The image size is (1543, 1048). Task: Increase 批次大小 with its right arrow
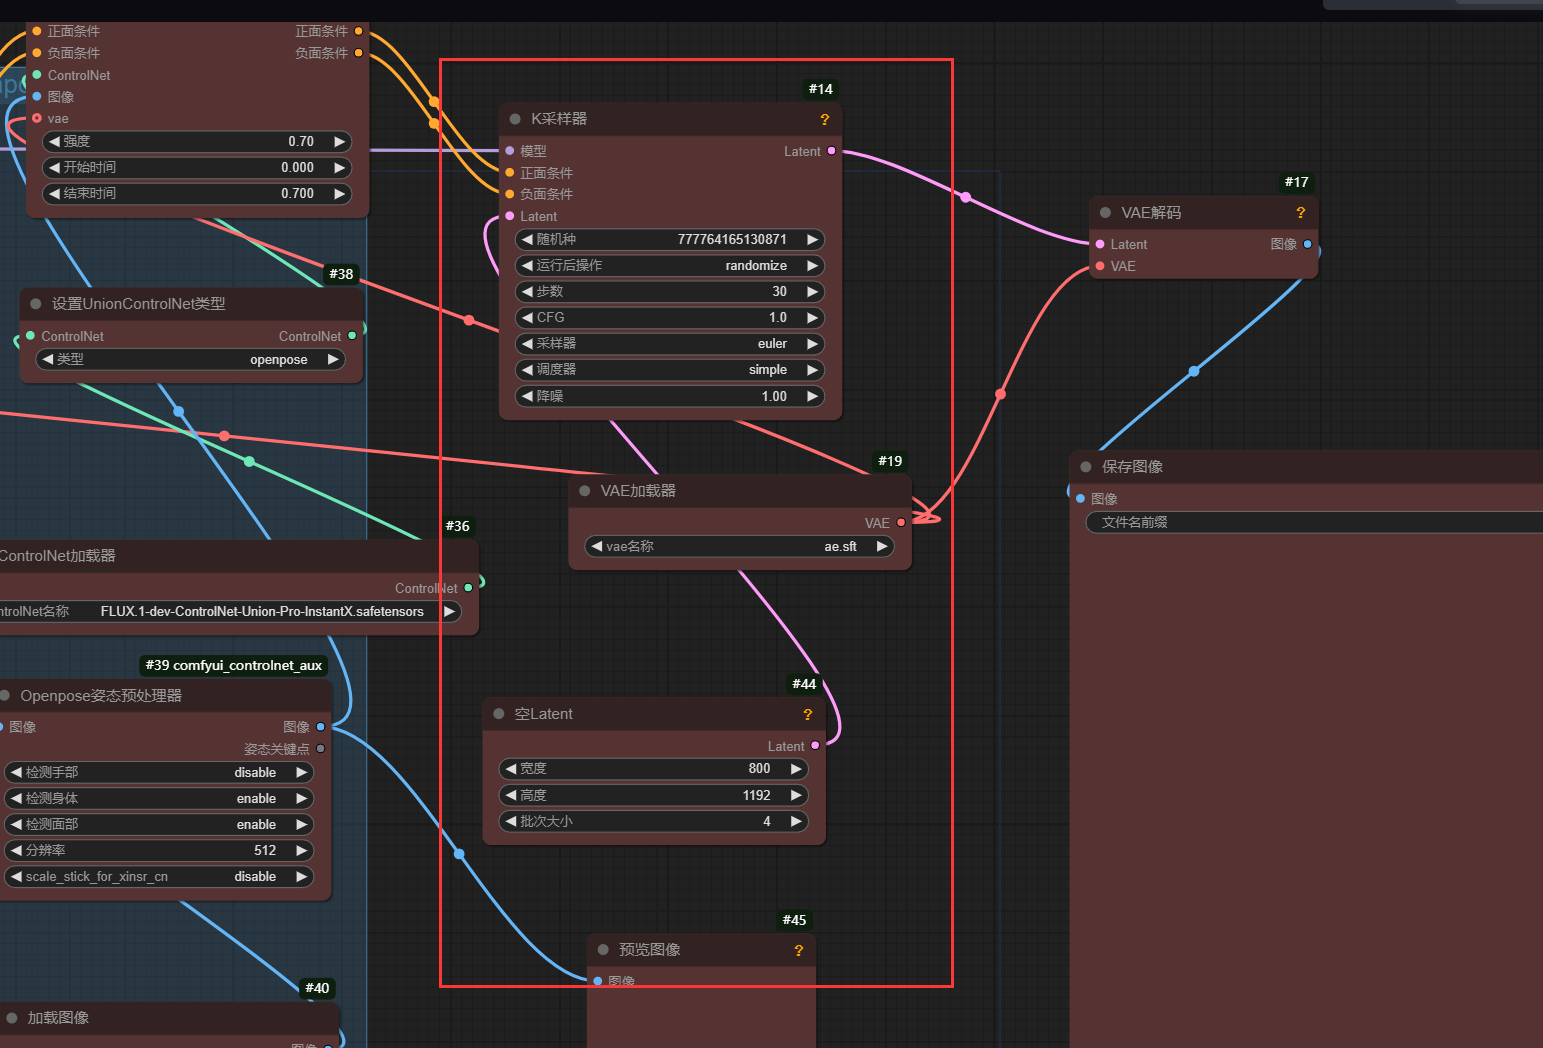coord(797,821)
